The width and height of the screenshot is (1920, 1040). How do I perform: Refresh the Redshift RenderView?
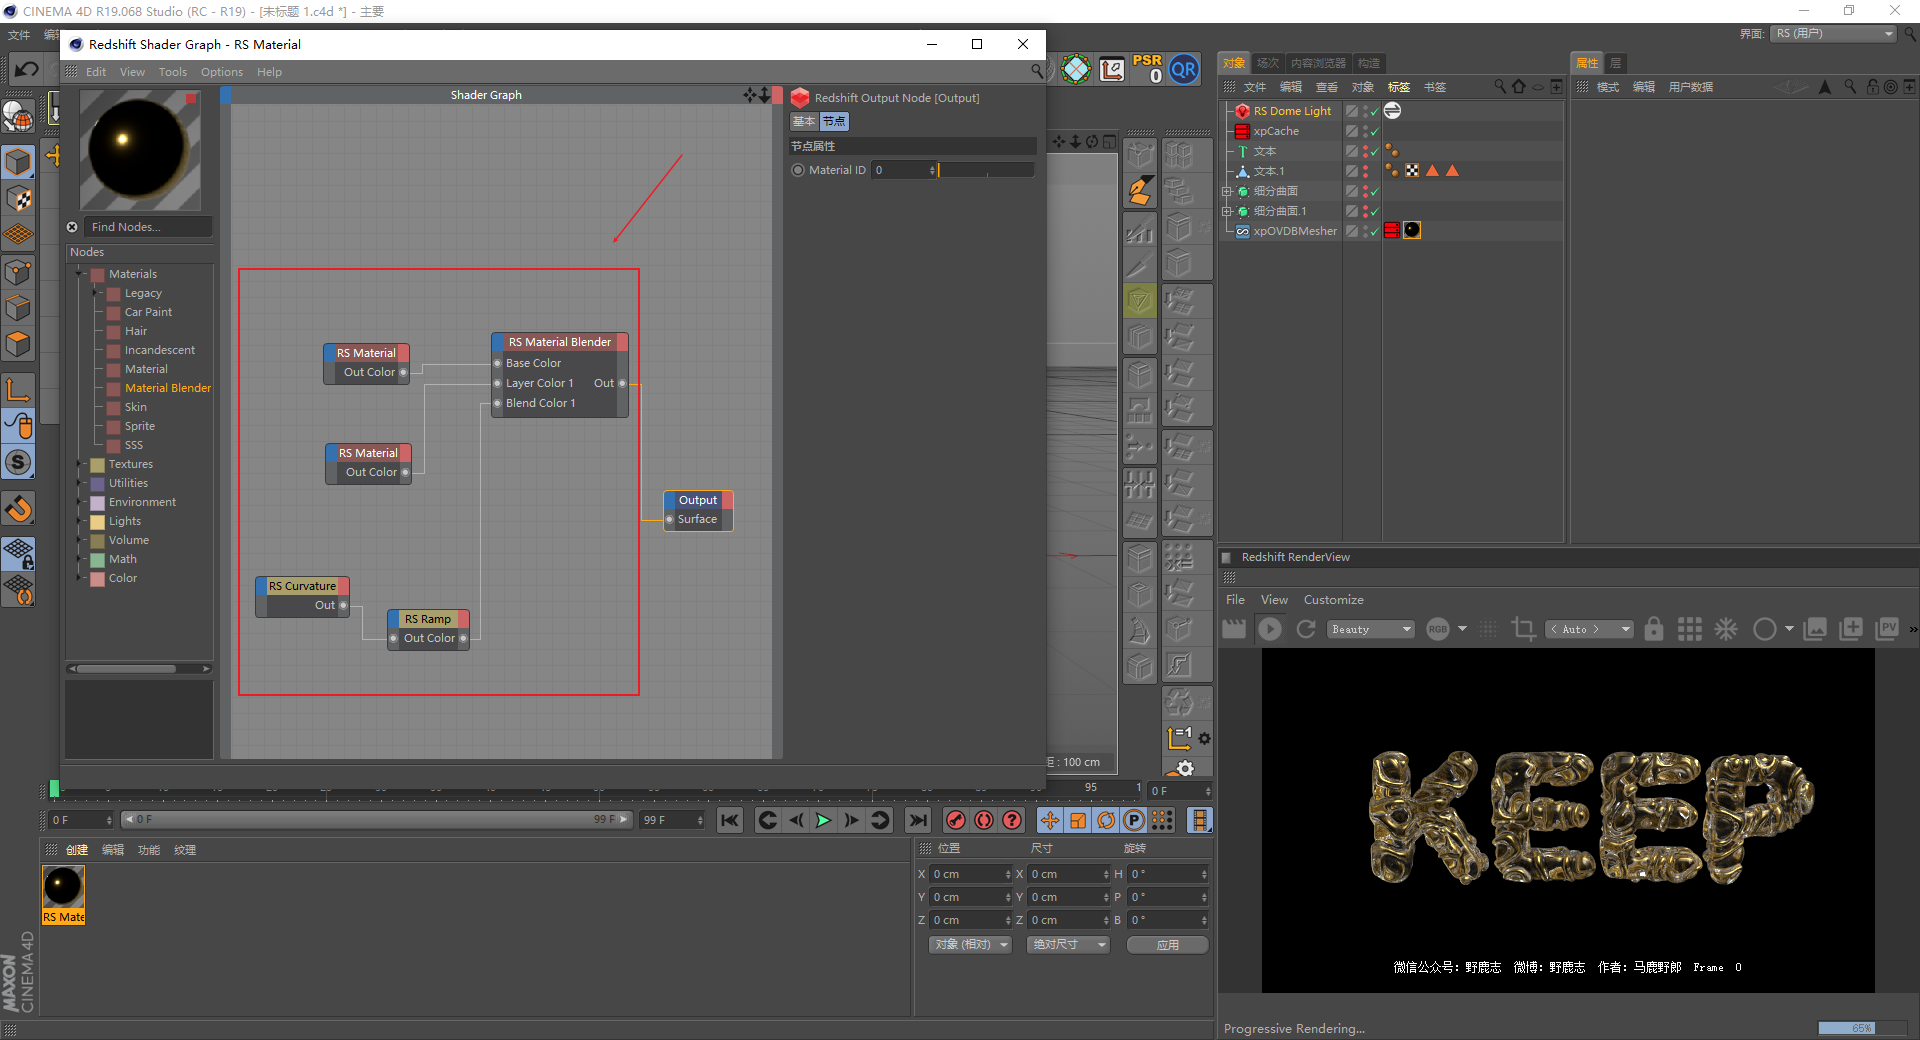click(1306, 629)
